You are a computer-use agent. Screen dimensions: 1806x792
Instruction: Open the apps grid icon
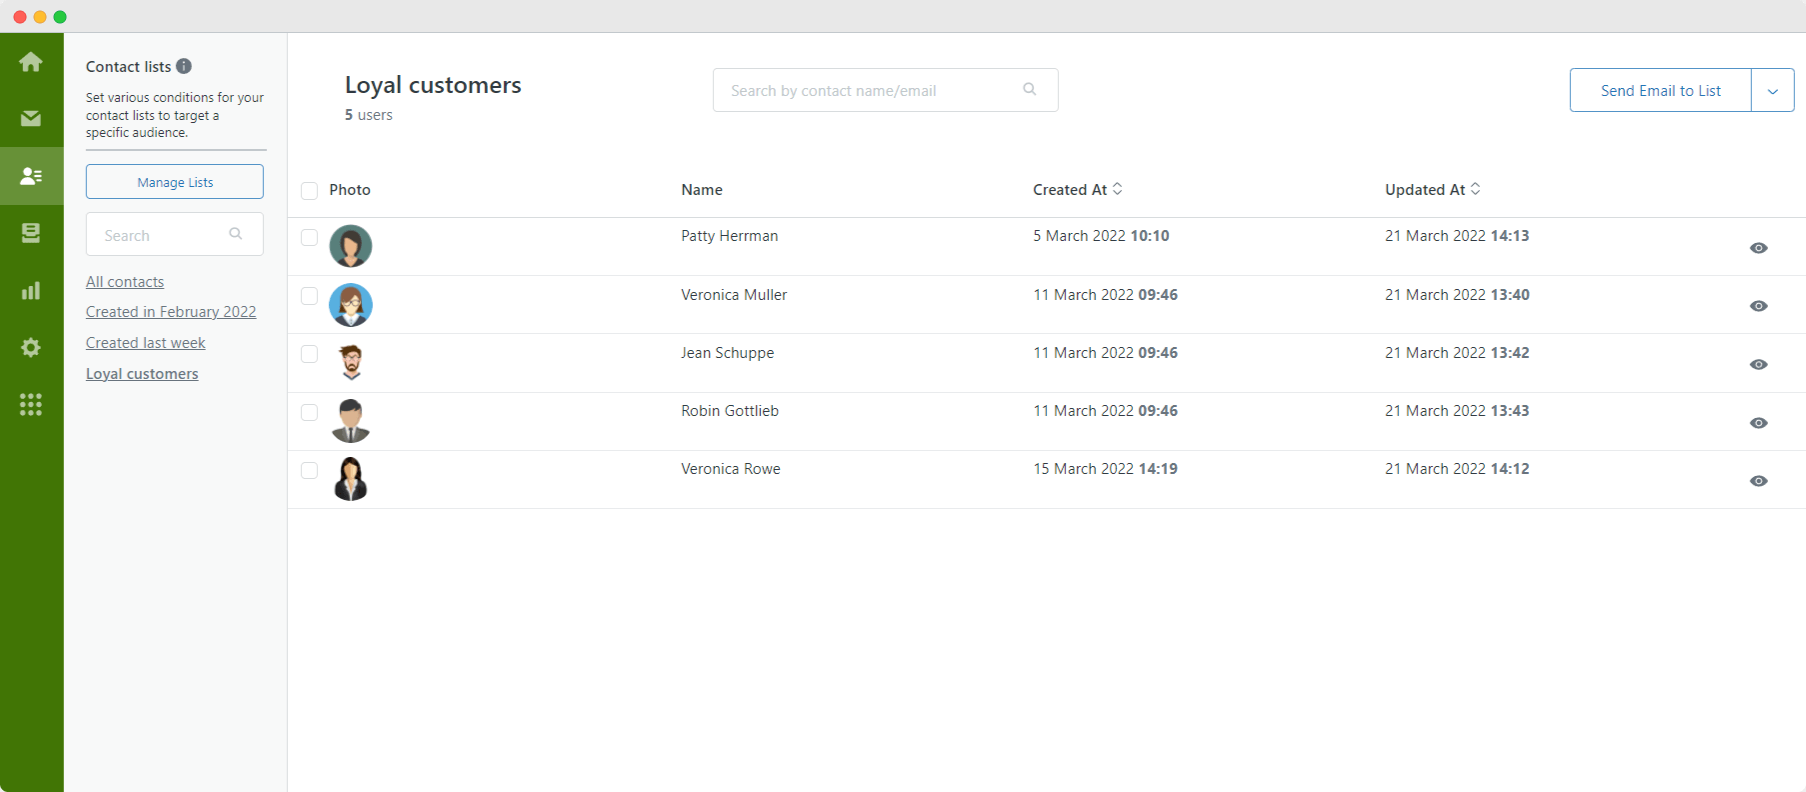[x=31, y=404]
